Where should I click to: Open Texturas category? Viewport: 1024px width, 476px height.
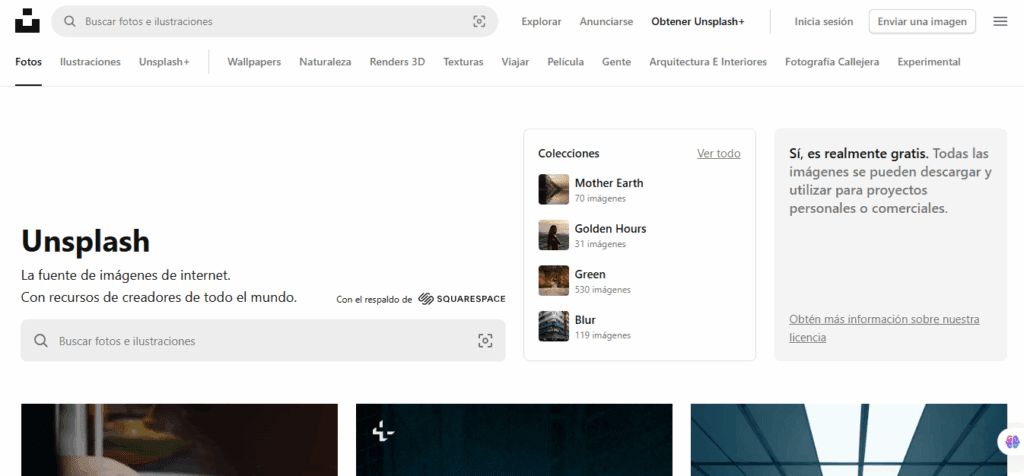point(463,62)
